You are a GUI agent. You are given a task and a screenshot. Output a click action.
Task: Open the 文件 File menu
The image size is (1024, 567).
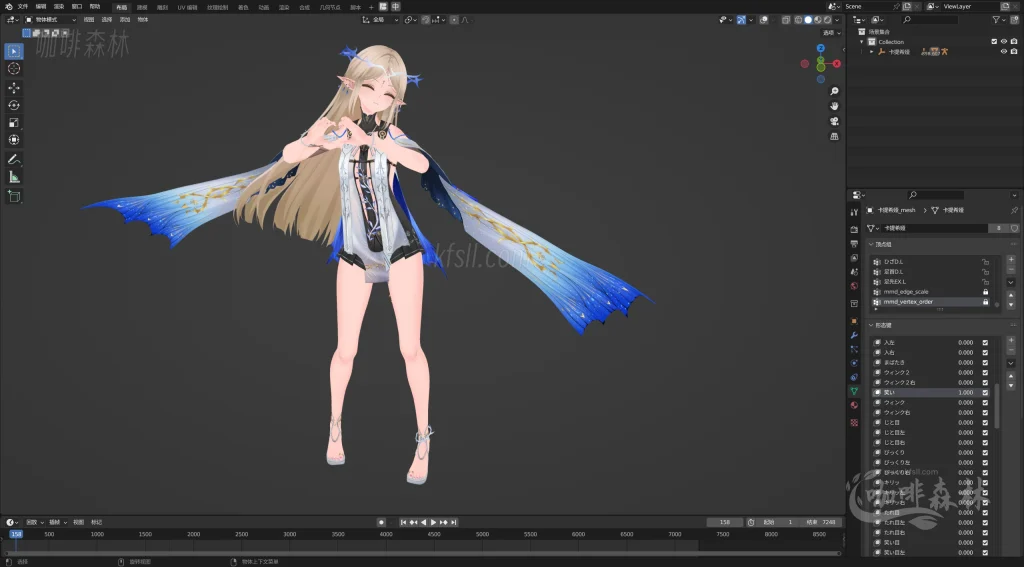23,7
